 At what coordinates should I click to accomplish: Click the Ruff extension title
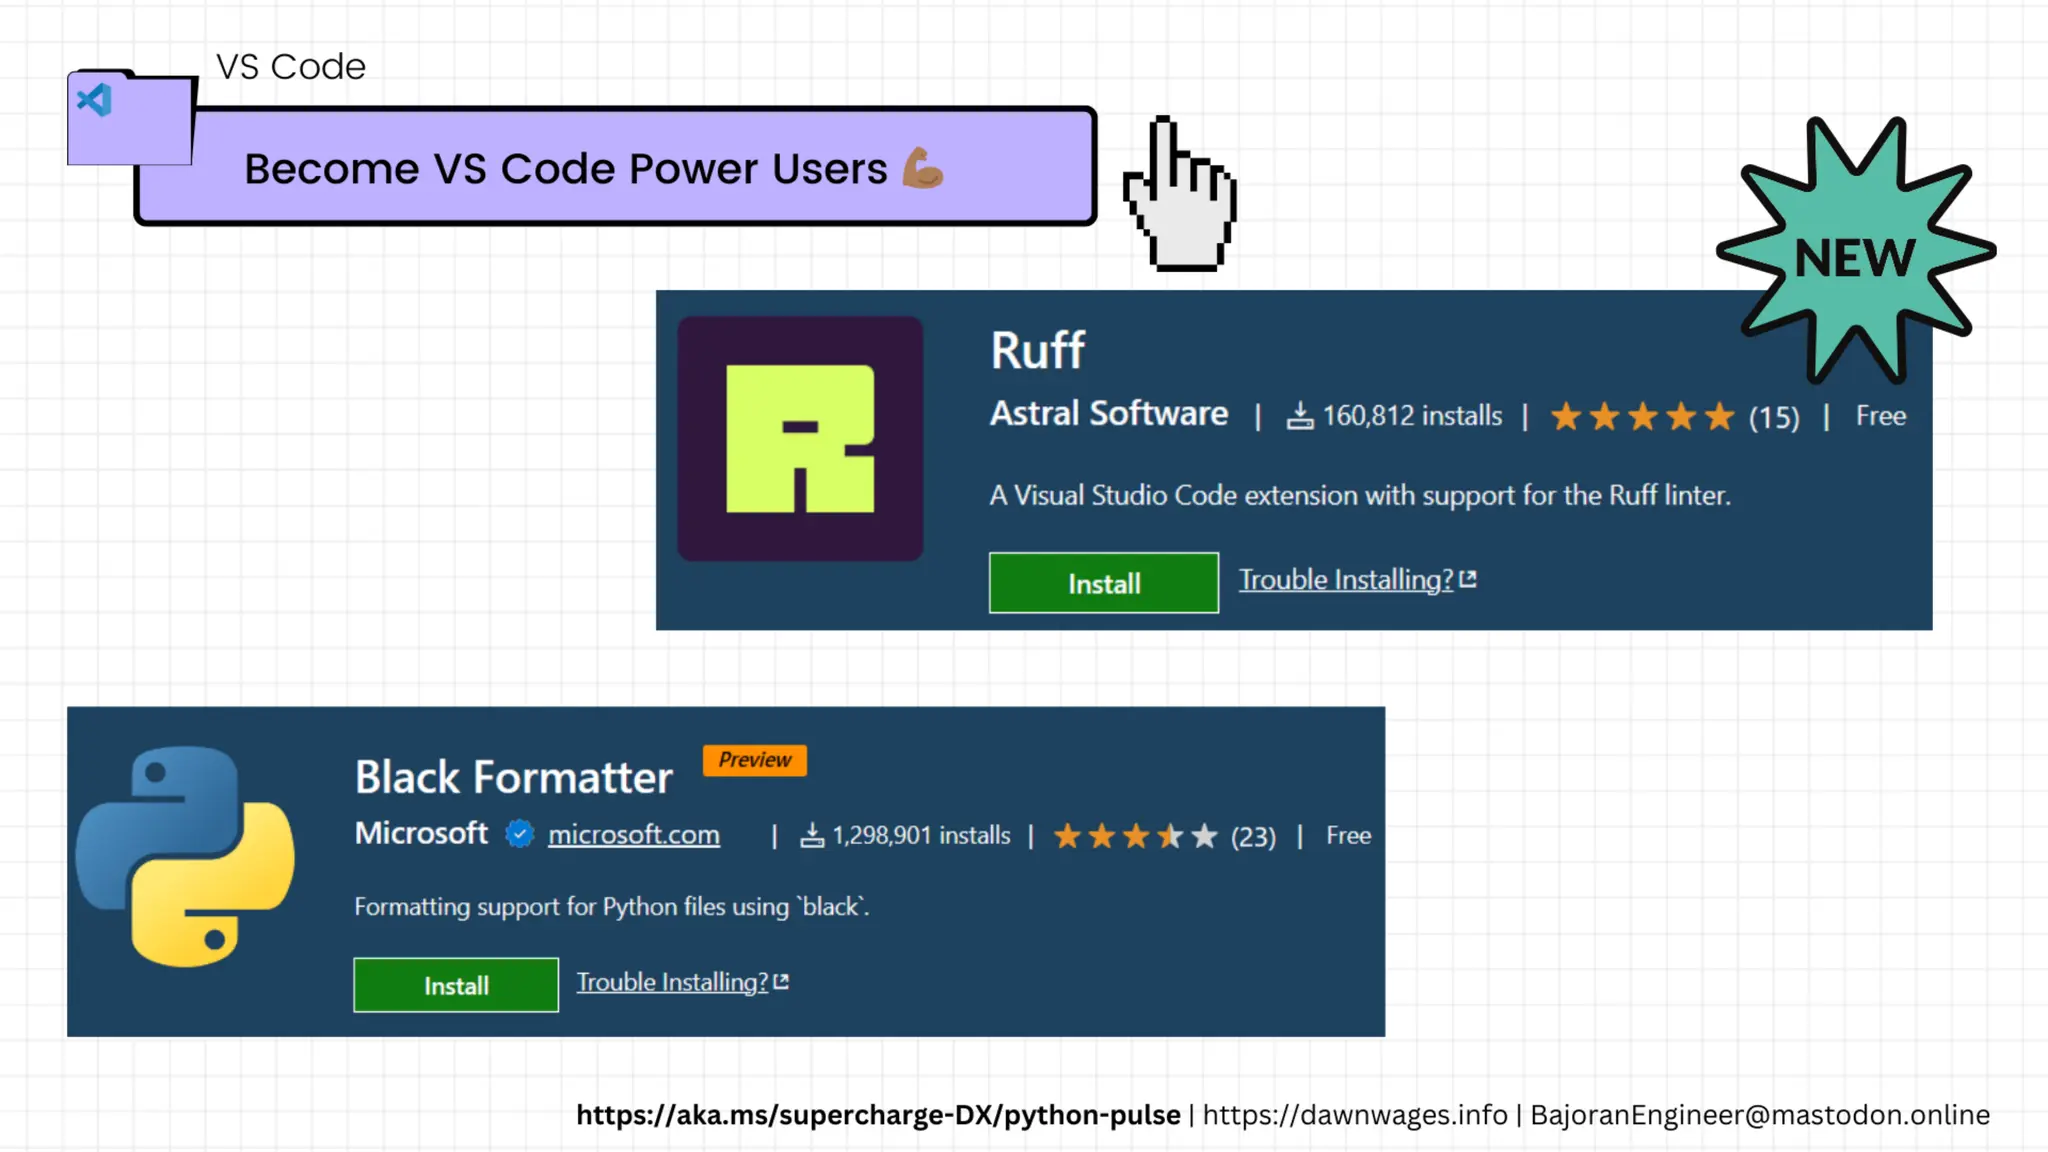click(1037, 351)
